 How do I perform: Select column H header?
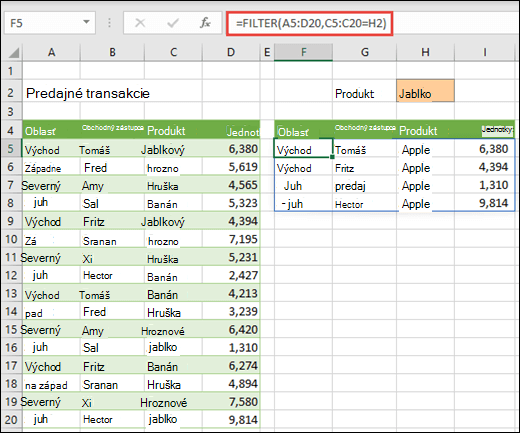click(425, 52)
